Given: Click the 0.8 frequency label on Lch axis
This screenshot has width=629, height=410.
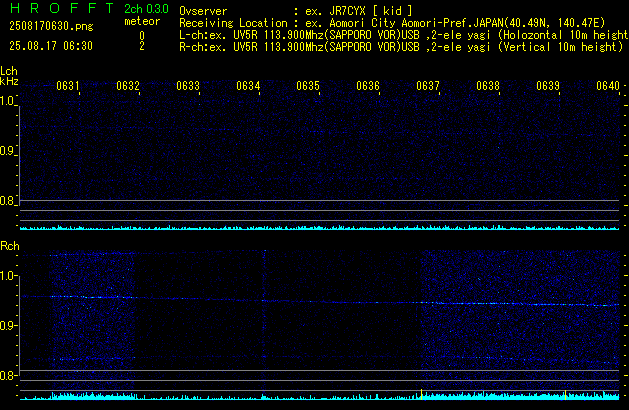Looking at the screenshot, I should coord(7,201).
